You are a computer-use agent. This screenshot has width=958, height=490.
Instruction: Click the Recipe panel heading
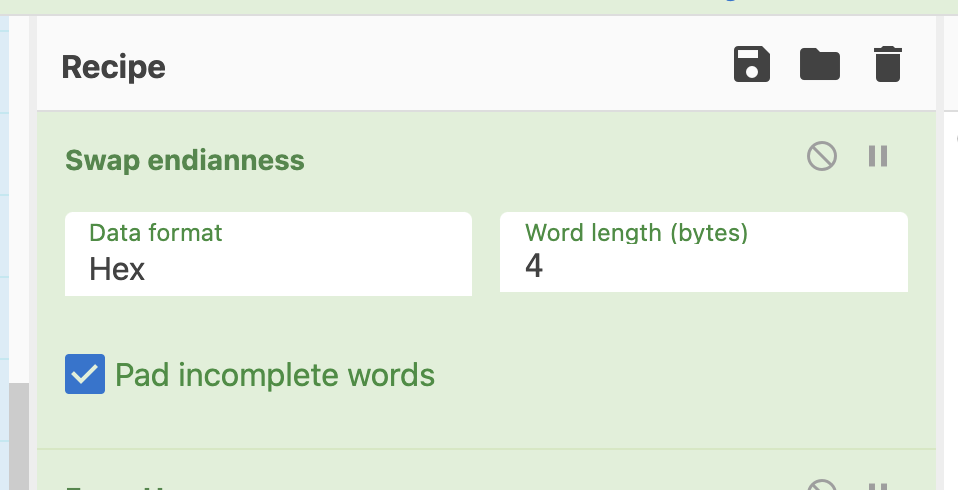[113, 67]
